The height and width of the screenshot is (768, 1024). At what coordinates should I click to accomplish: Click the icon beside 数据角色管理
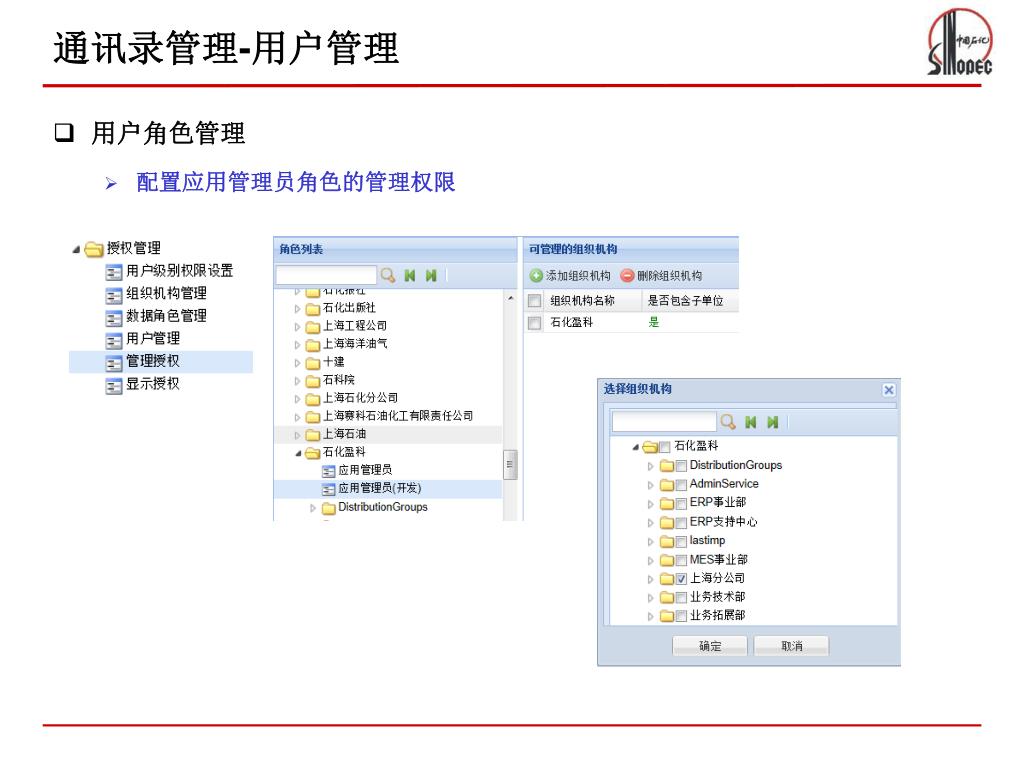(x=114, y=317)
